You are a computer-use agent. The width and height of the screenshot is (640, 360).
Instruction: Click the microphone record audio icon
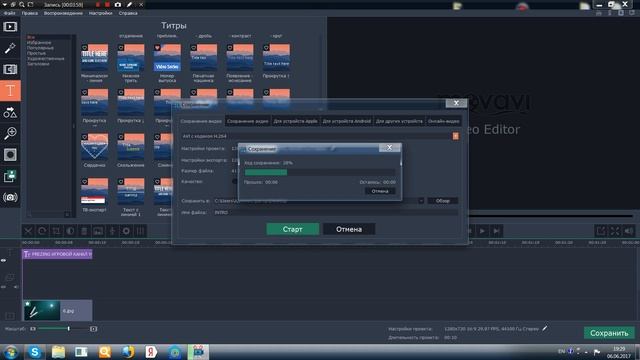click(x=112, y=231)
